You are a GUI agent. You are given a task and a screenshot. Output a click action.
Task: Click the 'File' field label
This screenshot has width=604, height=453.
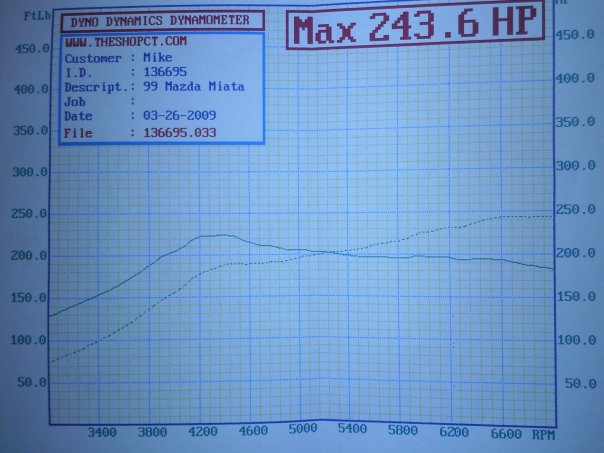(x=78, y=133)
